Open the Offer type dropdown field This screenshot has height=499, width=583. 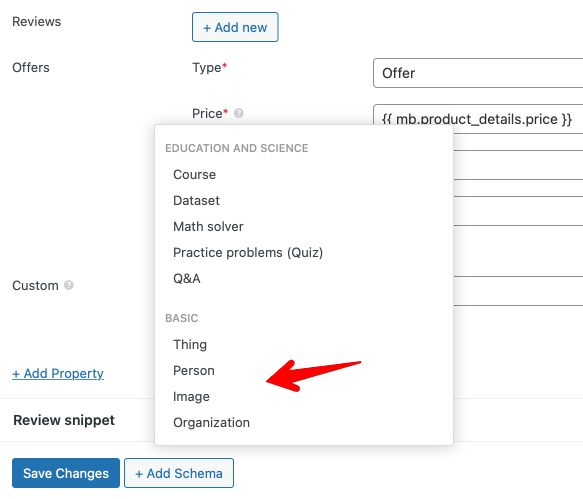pos(478,73)
